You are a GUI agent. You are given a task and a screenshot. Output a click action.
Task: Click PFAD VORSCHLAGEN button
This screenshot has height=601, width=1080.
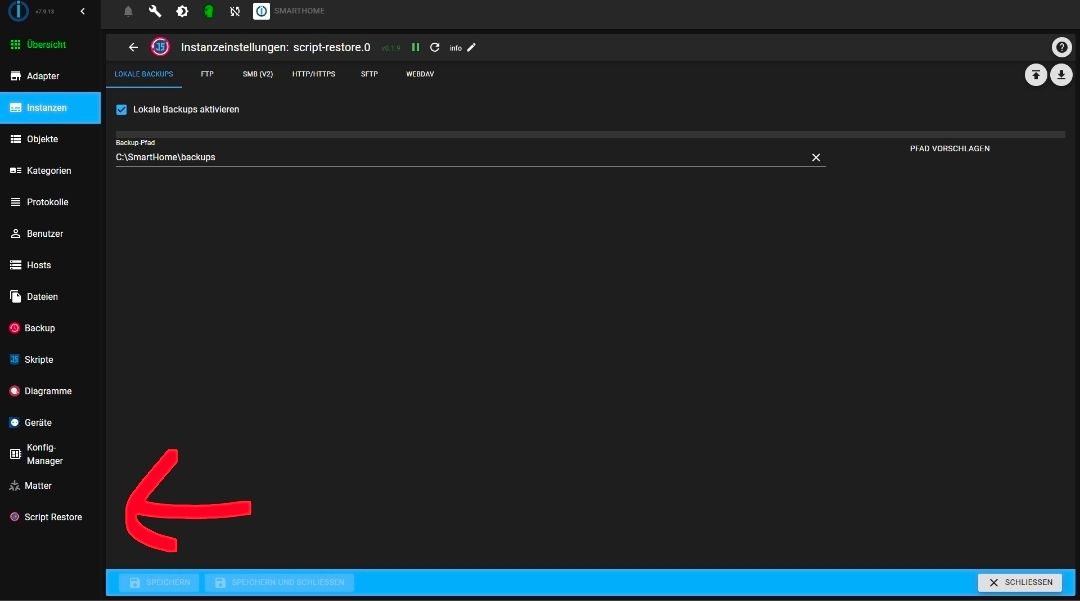pos(950,149)
